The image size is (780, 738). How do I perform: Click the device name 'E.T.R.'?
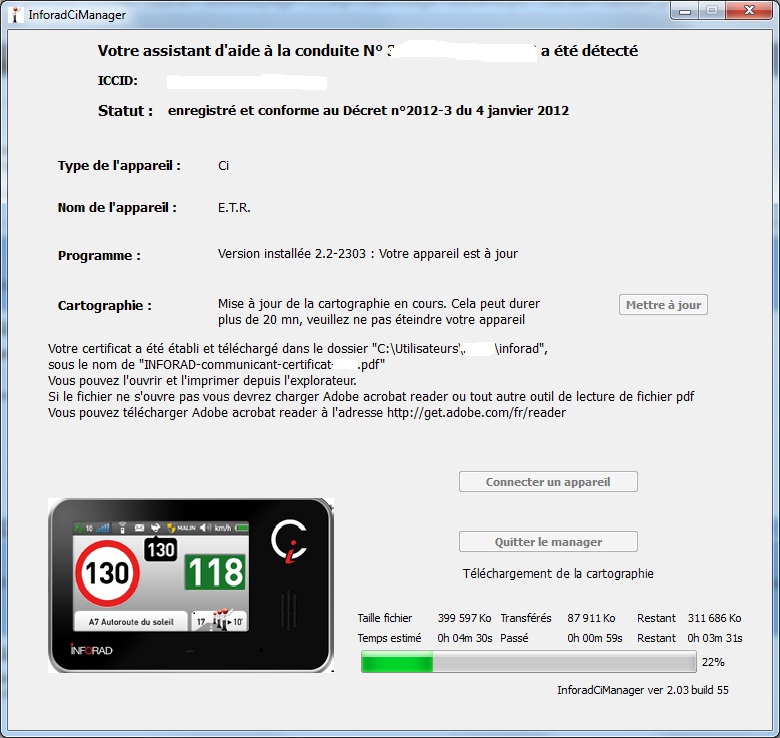click(x=234, y=207)
